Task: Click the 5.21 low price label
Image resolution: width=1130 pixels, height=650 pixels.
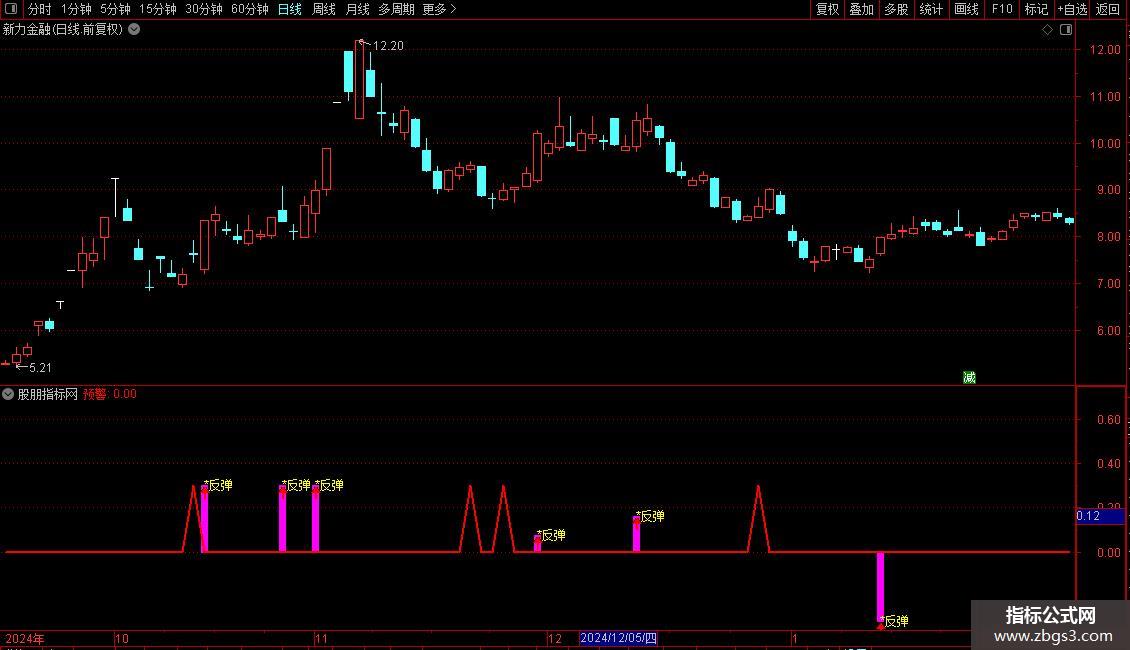Action: tap(40, 368)
